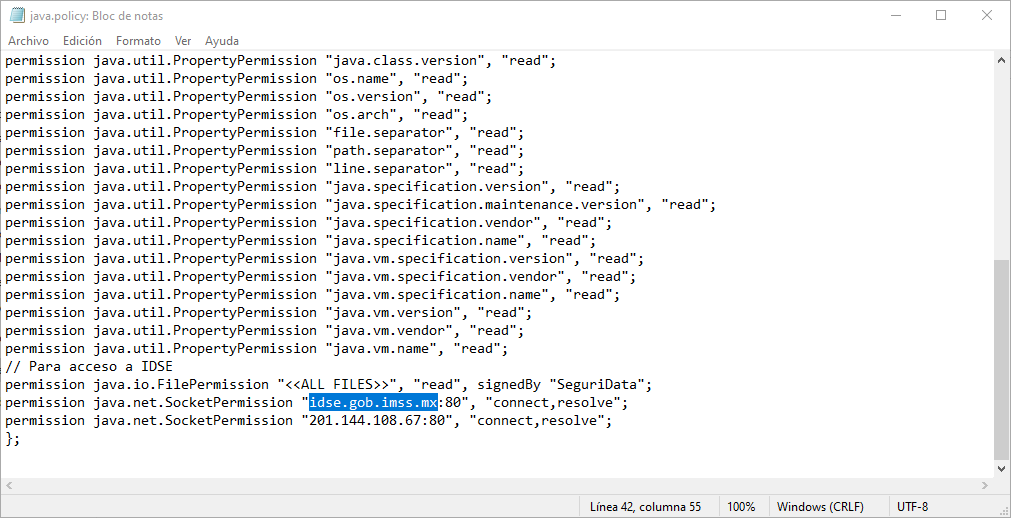This screenshot has width=1011, height=518.
Task: Minimize the Bloc de notas window
Action: pos(894,15)
